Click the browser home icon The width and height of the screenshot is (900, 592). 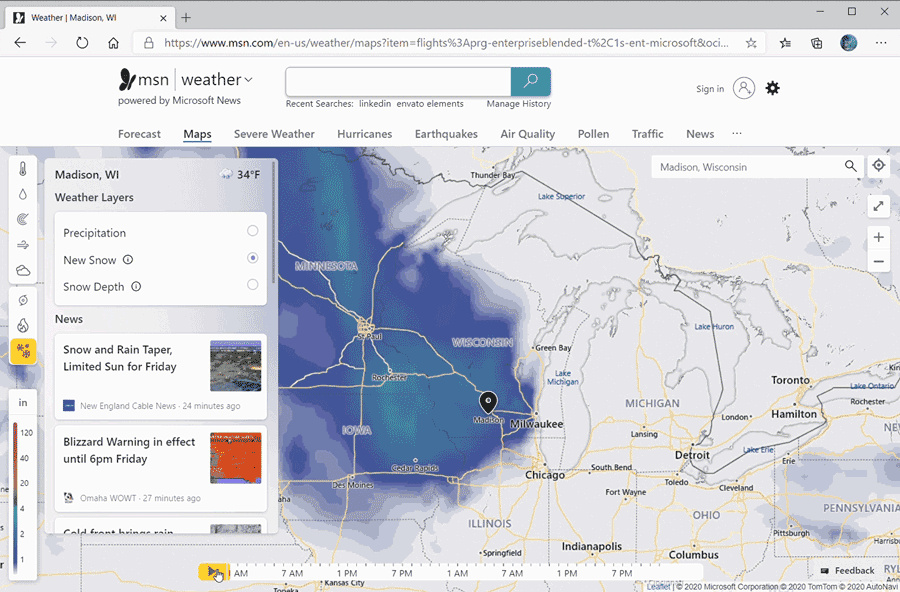pos(113,42)
